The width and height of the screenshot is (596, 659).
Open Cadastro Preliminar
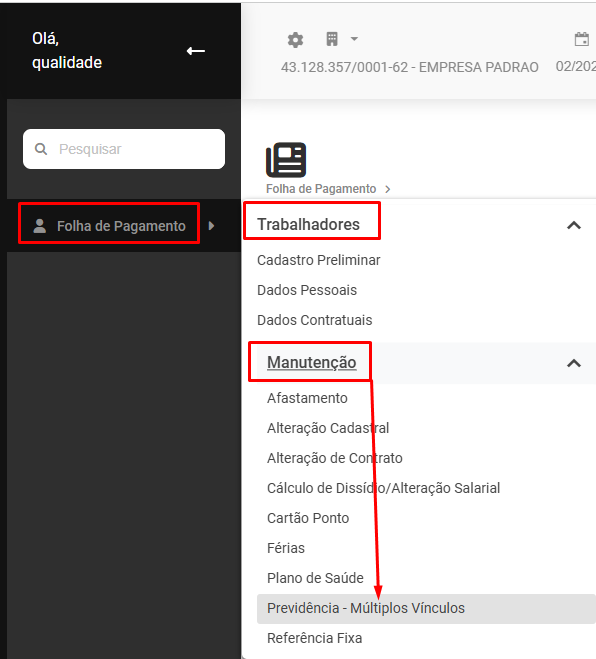319,260
